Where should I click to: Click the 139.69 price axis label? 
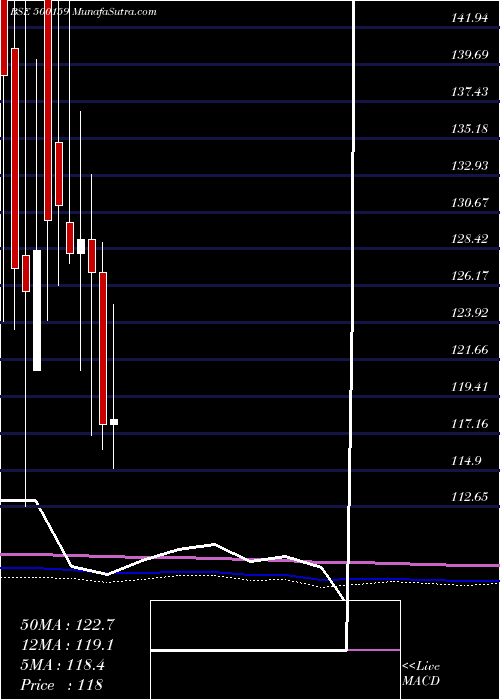point(470,55)
